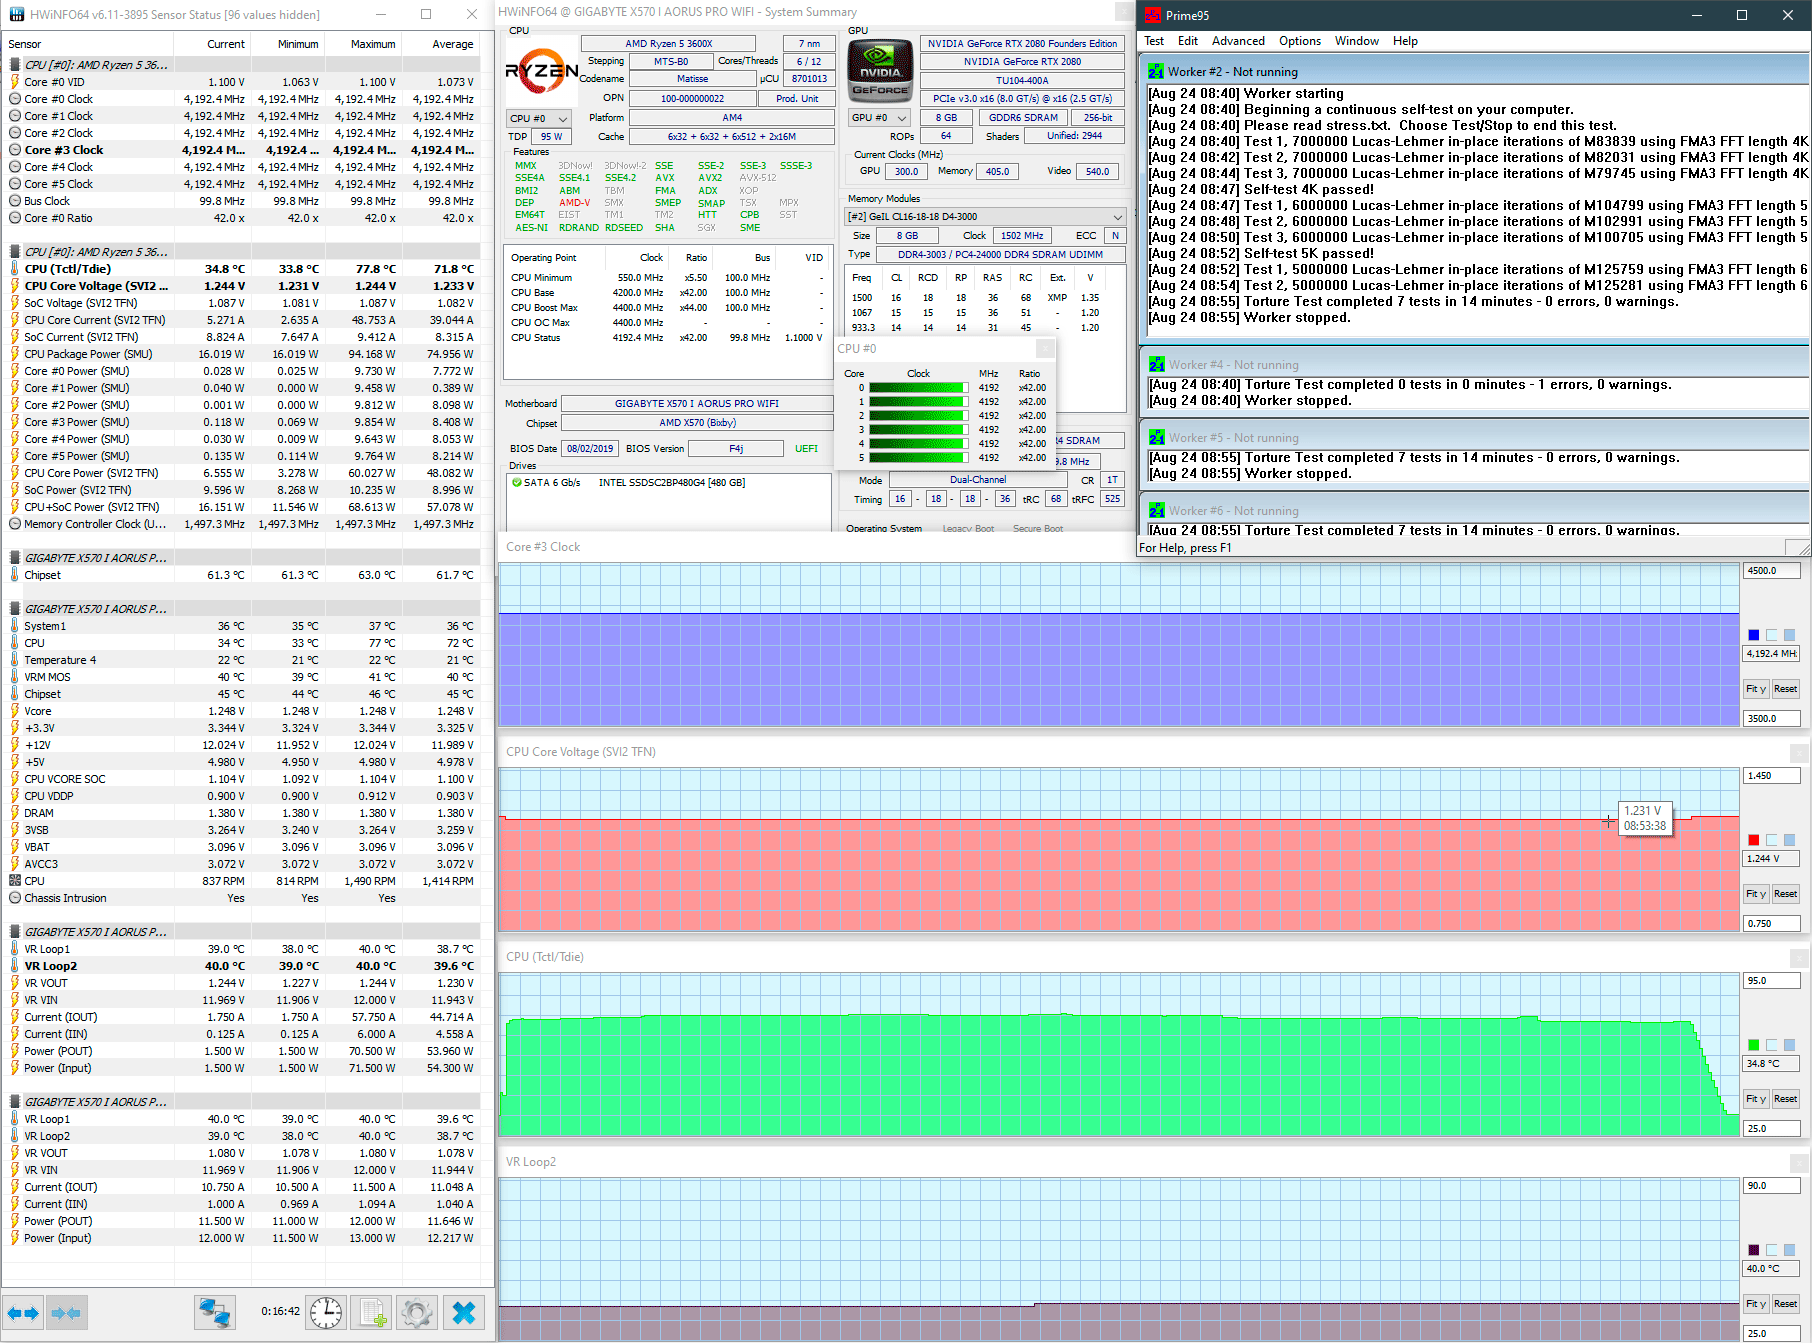Start logging with the sheet plus icon
Viewport: 1812px width, 1343px height.
[x=373, y=1312]
